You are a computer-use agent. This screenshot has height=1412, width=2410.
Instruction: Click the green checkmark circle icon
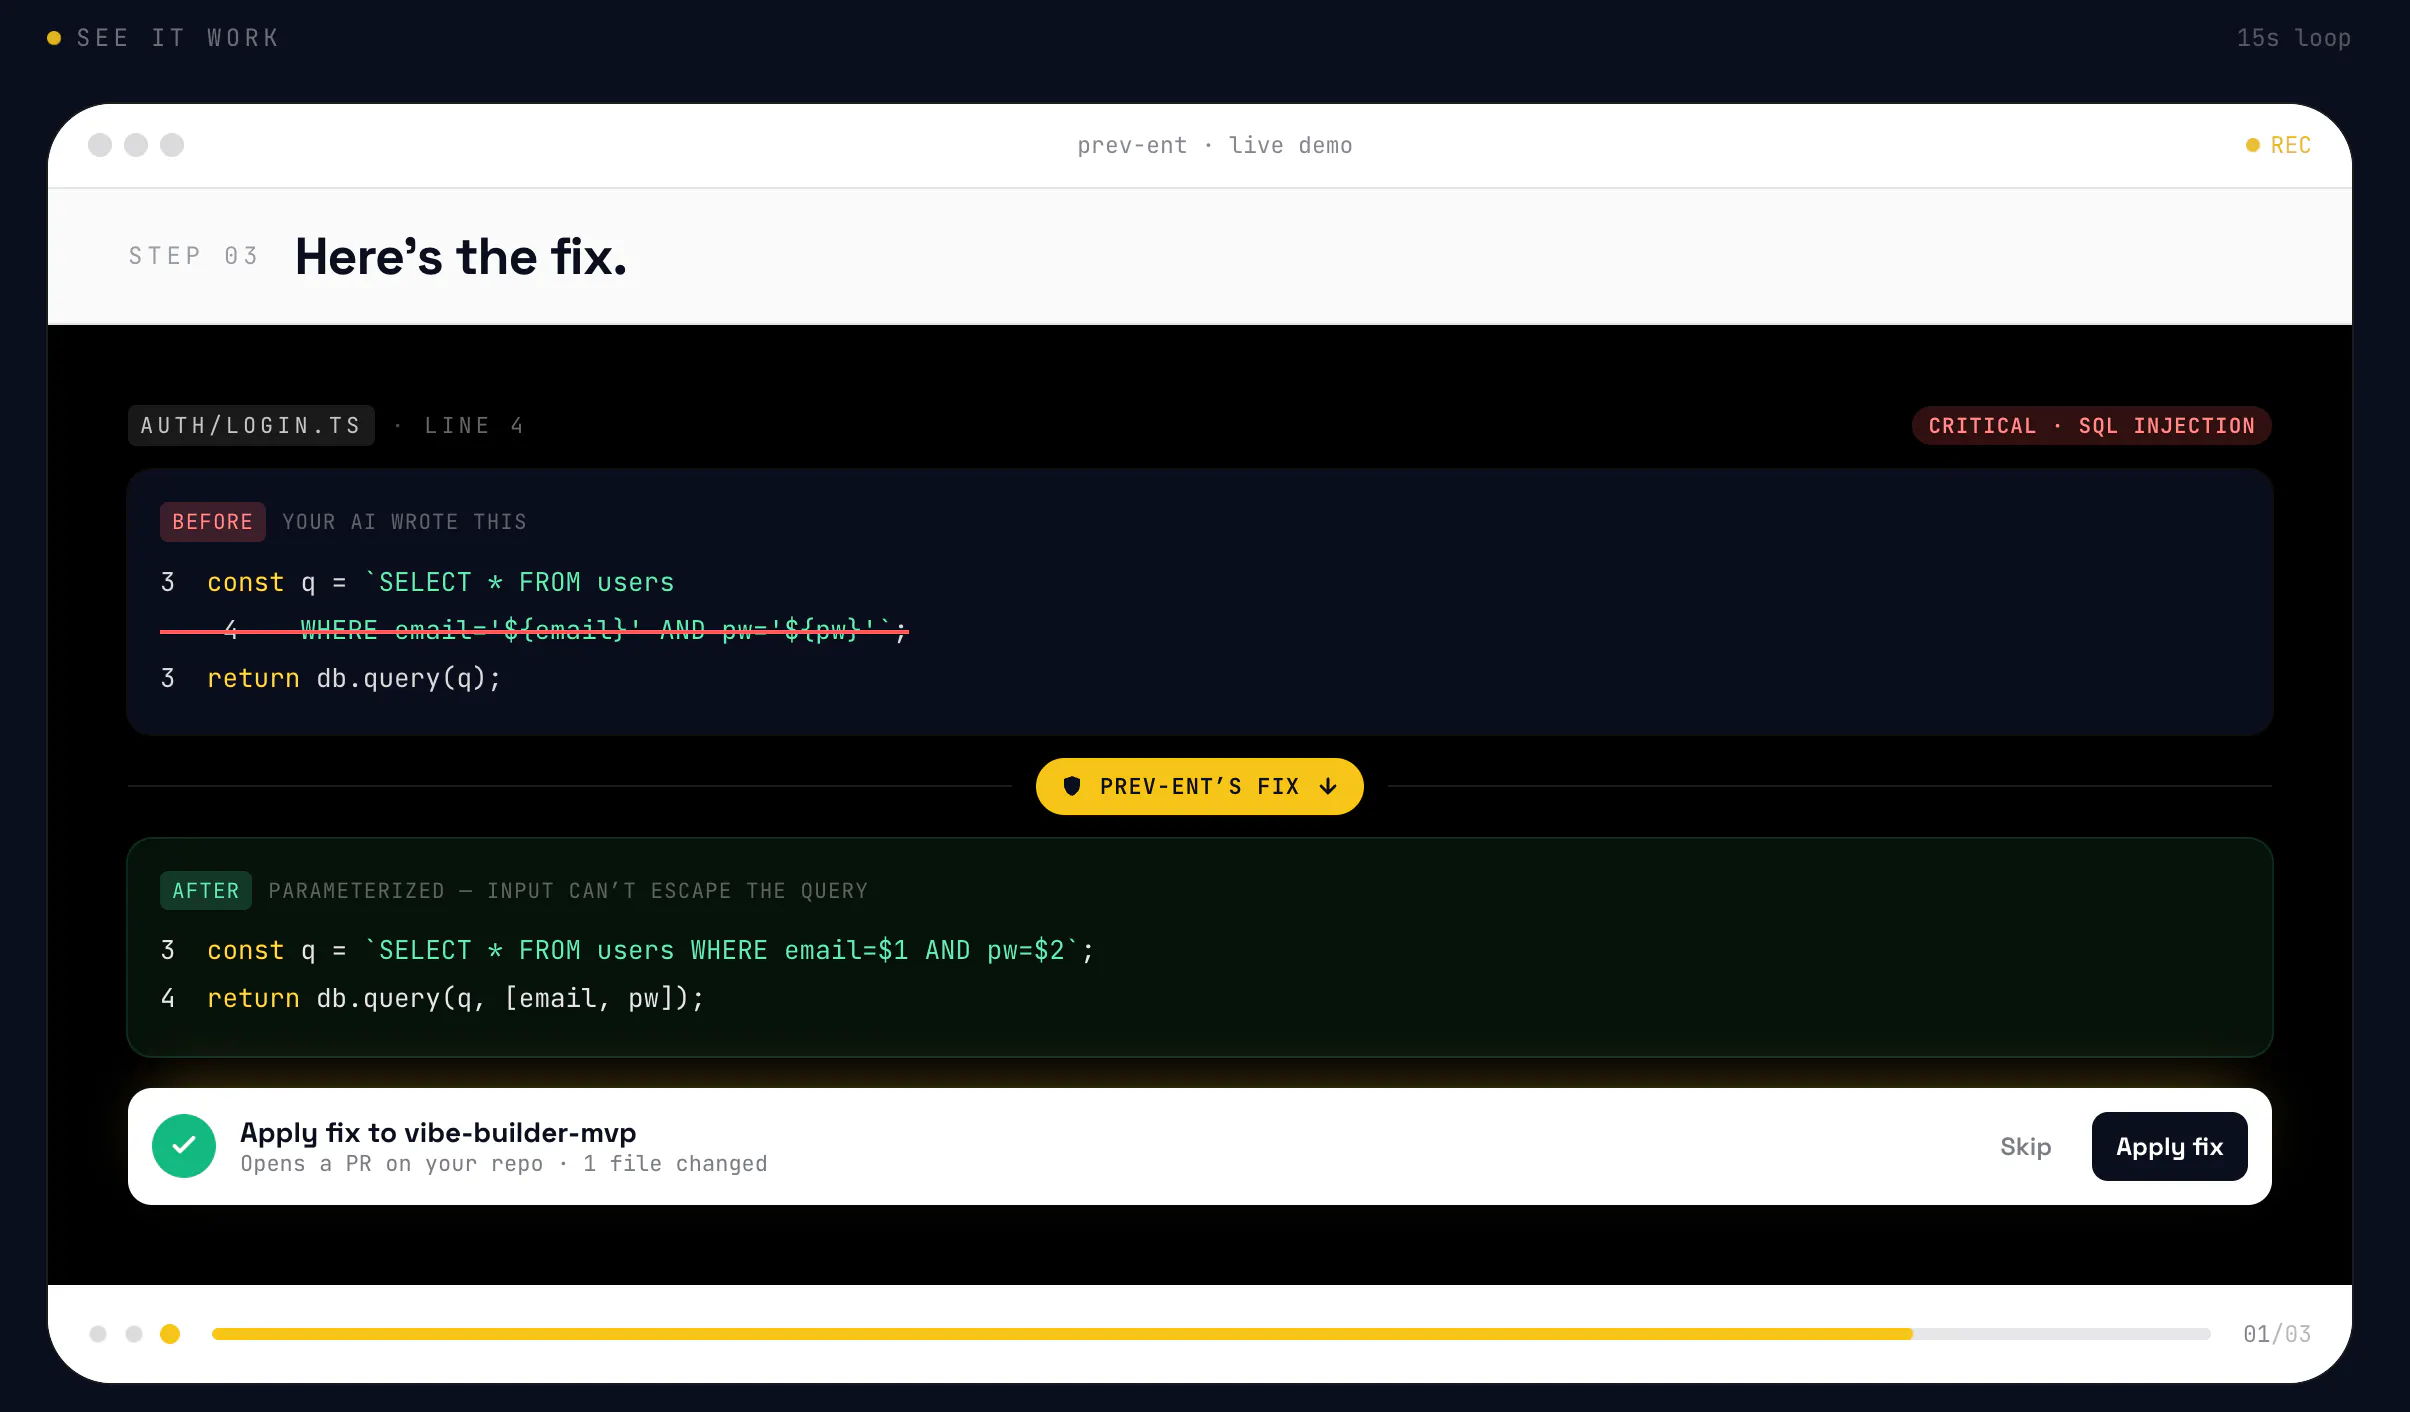[x=184, y=1146]
